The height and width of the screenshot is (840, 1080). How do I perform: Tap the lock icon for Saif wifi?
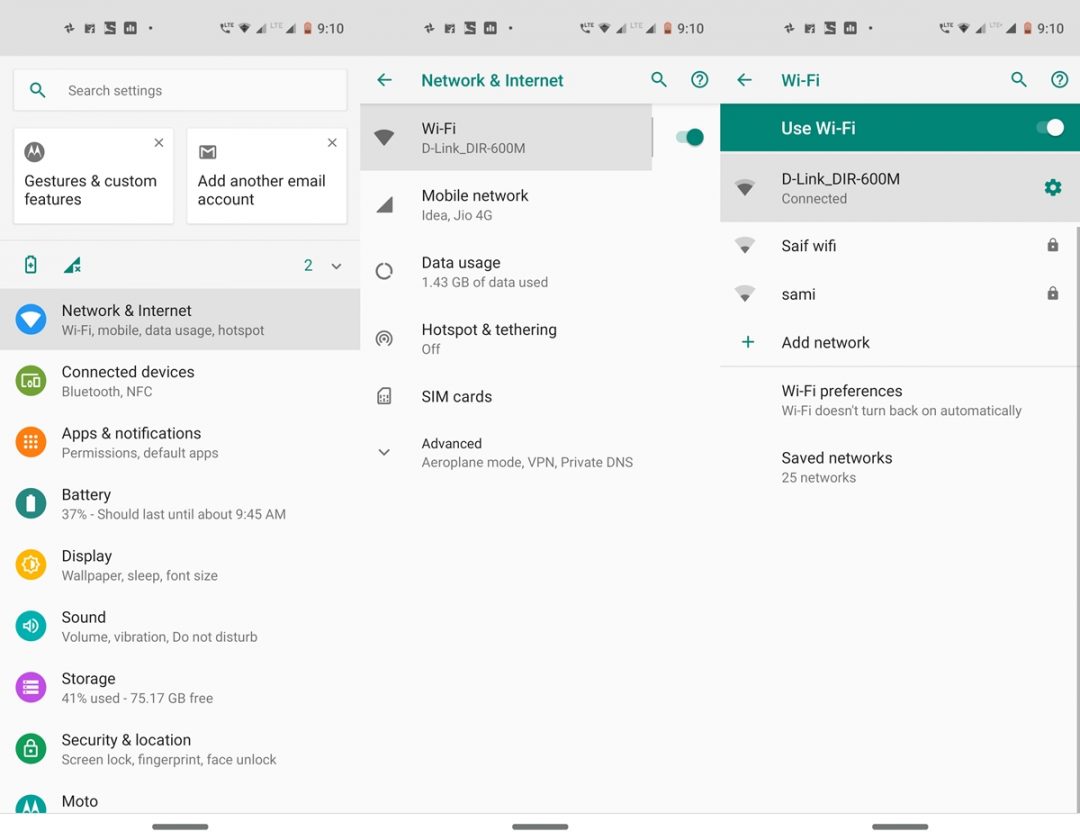[1052, 245]
